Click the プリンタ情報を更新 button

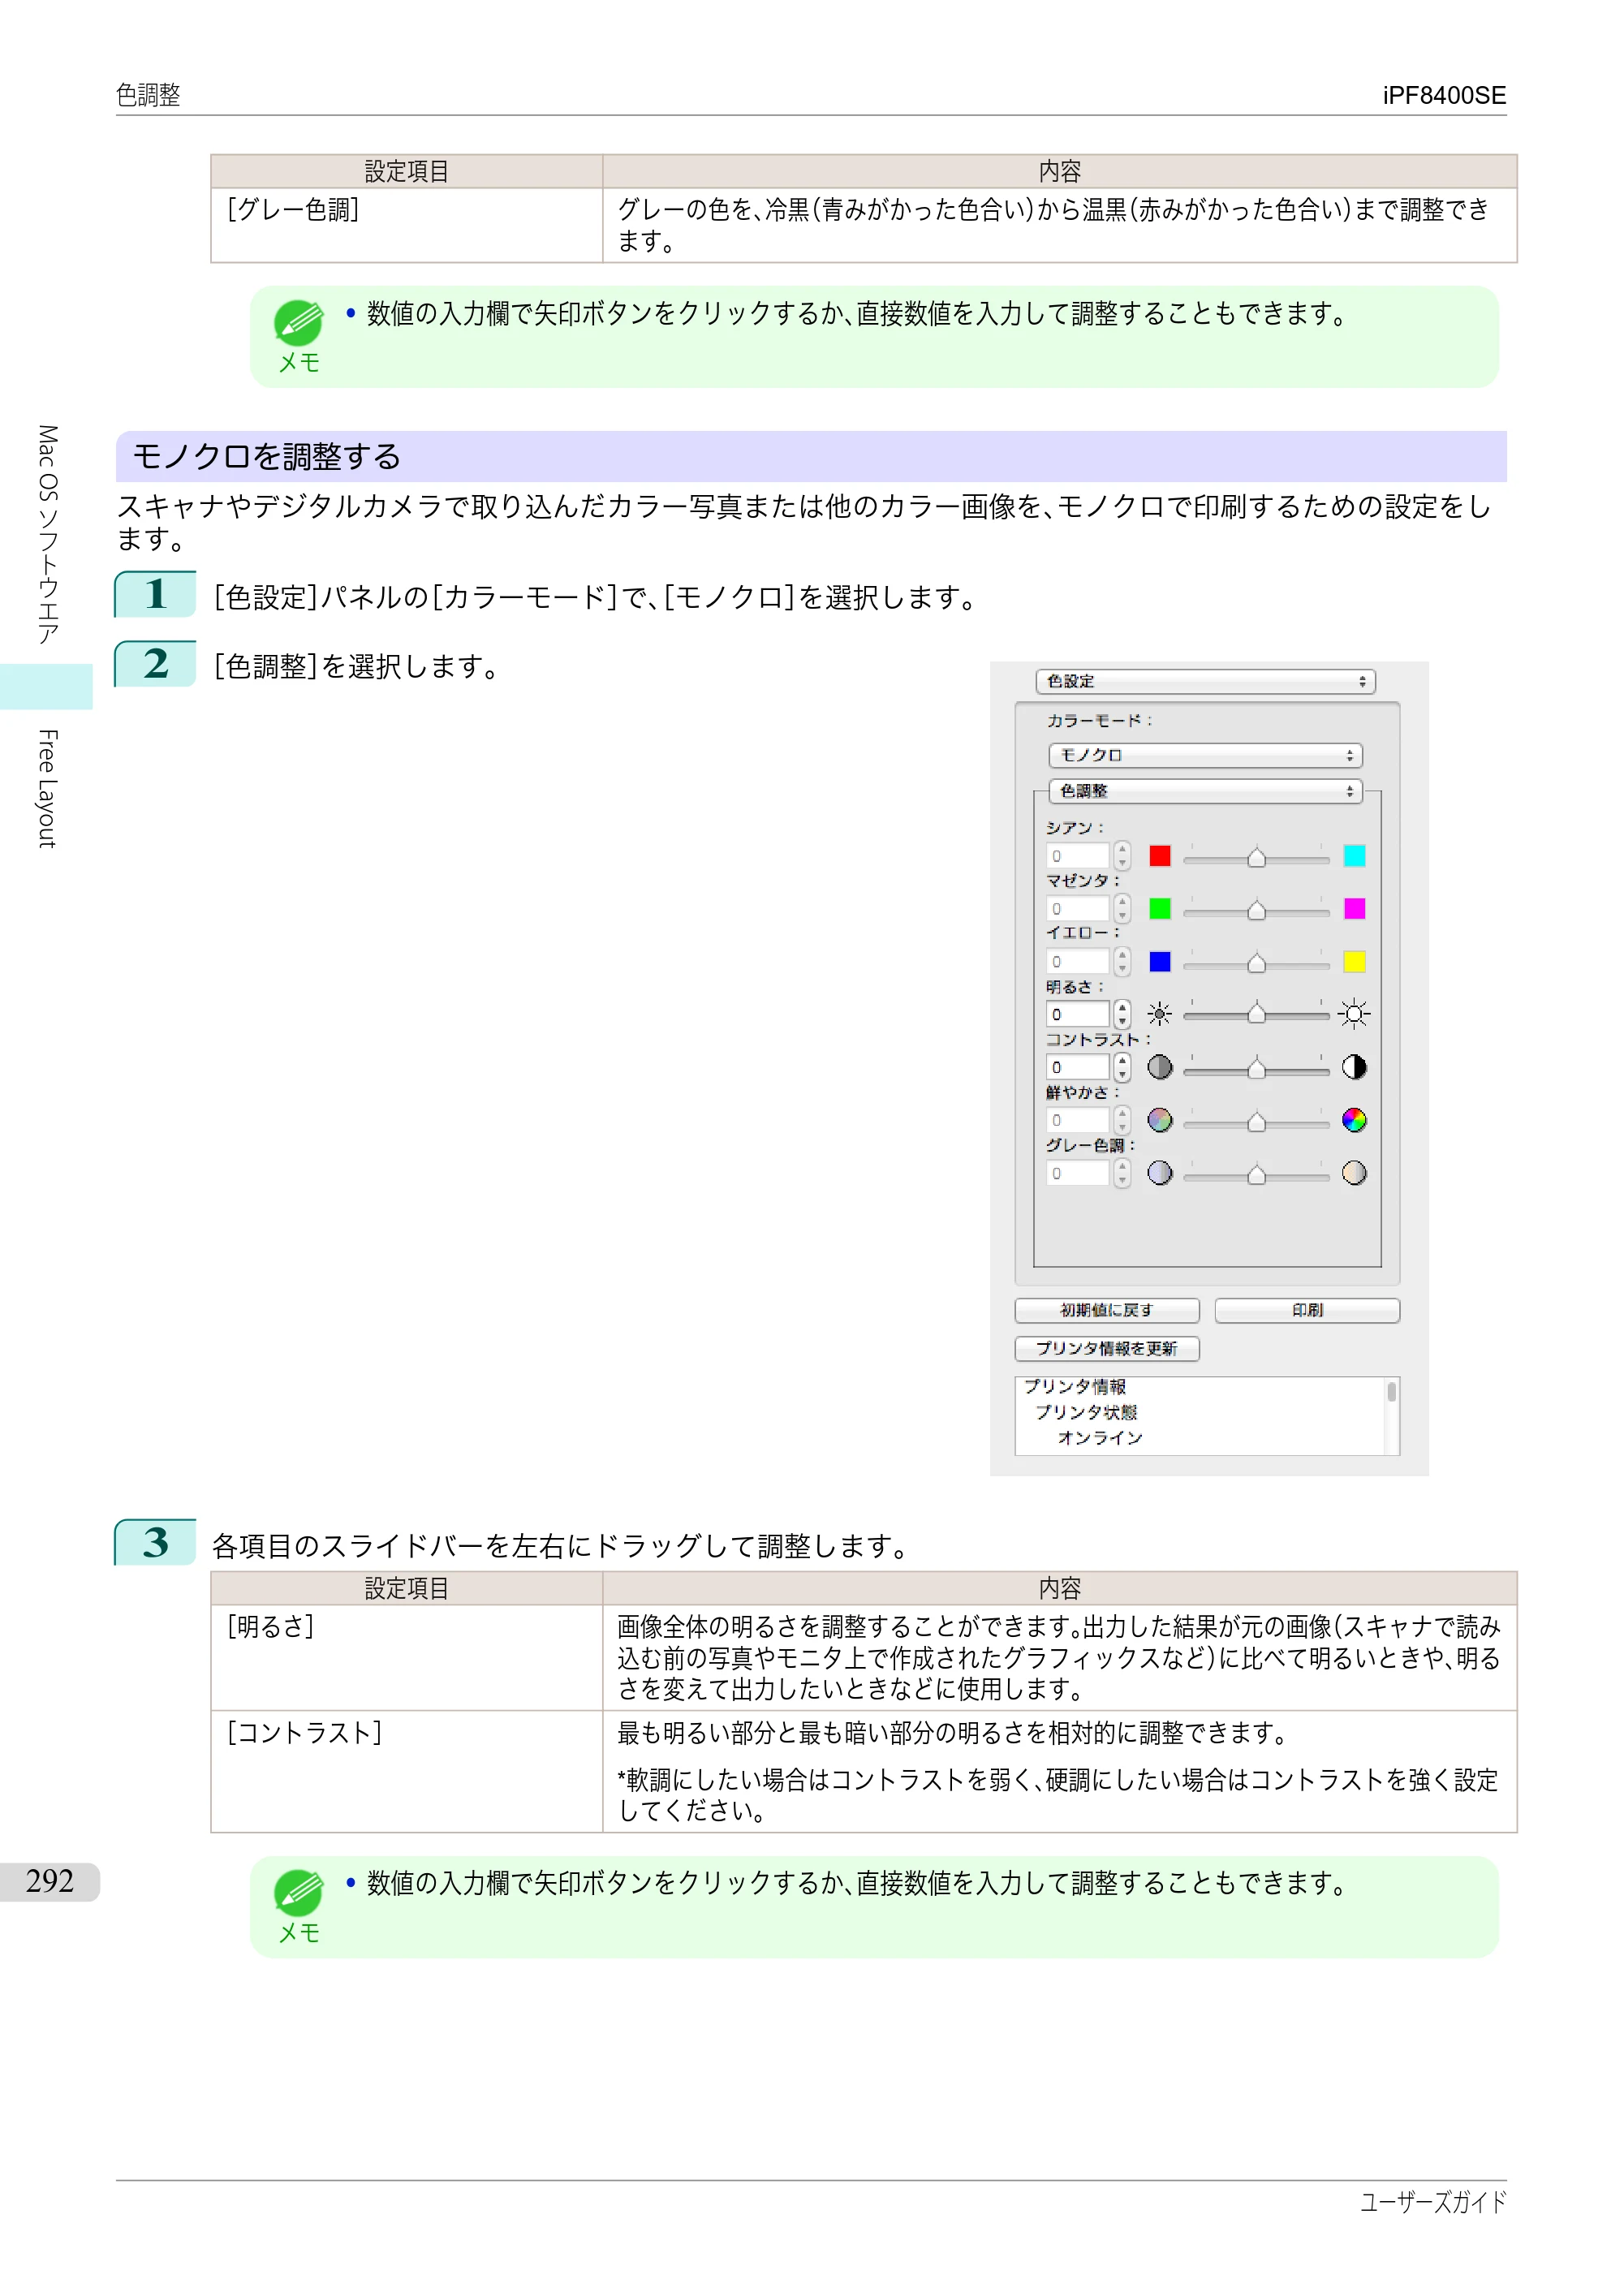(1107, 1349)
